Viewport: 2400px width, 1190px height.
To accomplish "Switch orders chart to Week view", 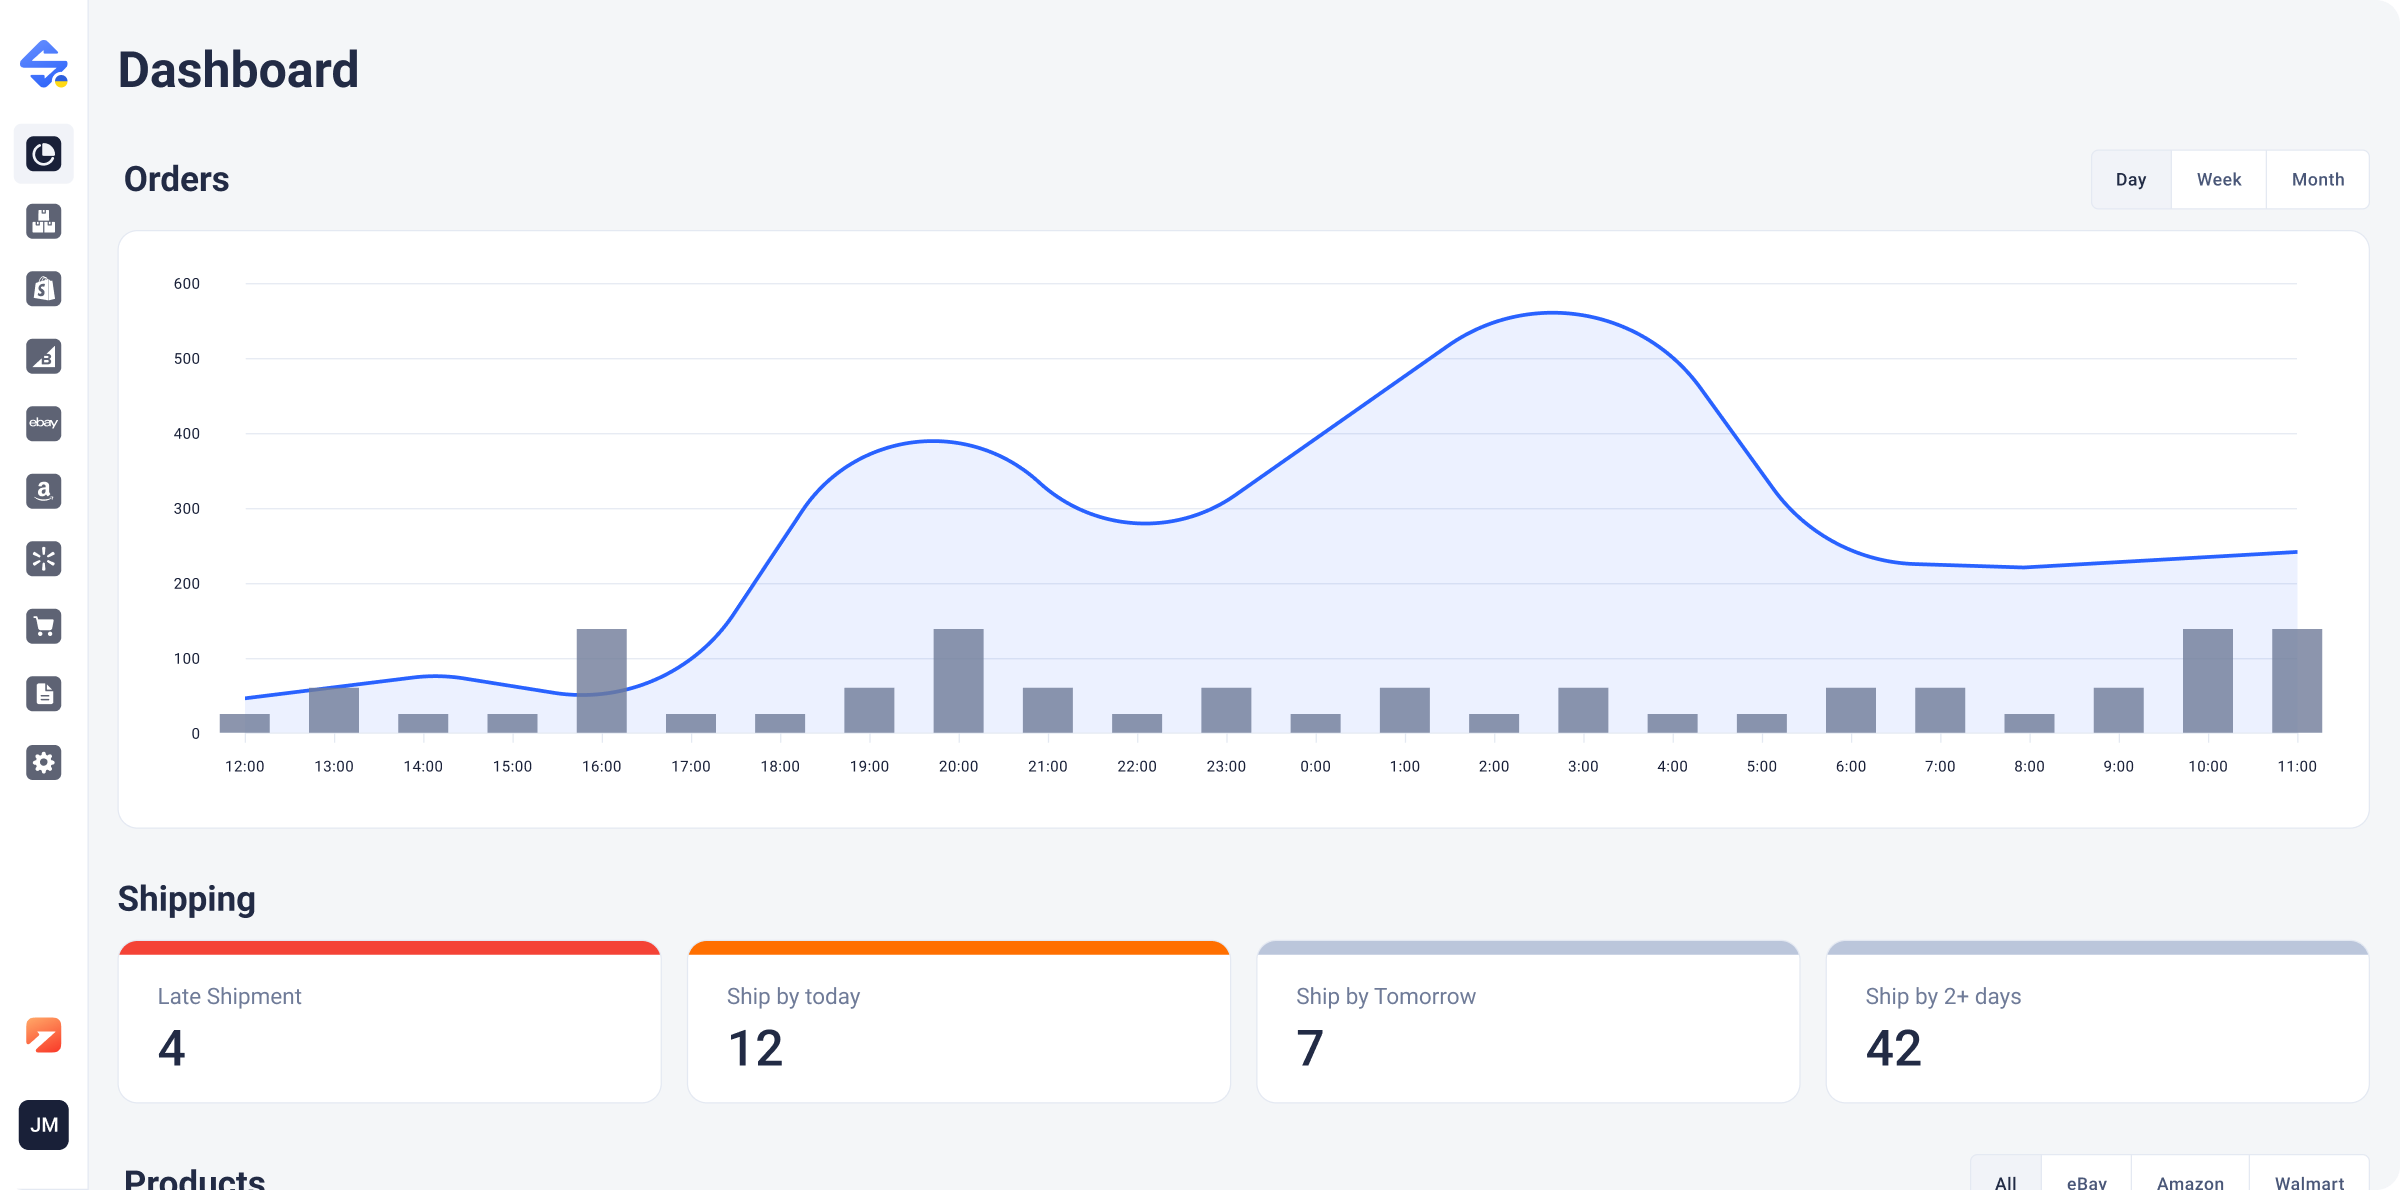I will (2218, 180).
